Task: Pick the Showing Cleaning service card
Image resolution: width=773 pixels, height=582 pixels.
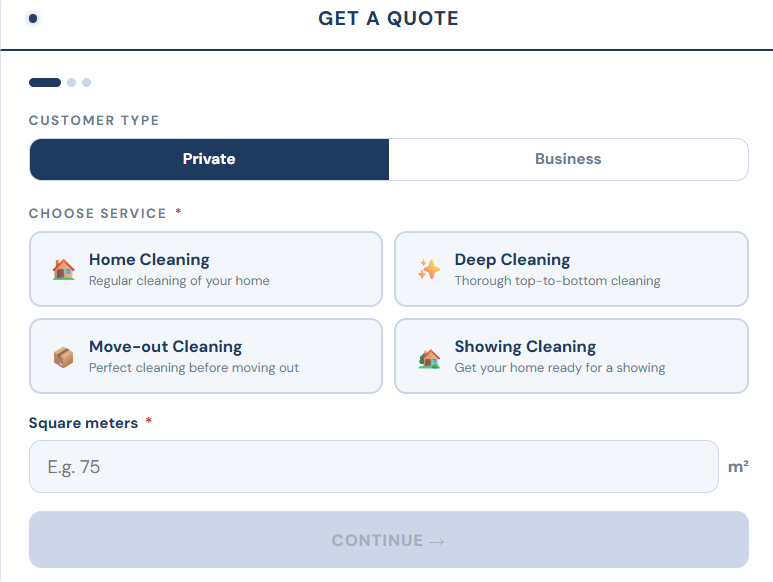Action: [571, 356]
